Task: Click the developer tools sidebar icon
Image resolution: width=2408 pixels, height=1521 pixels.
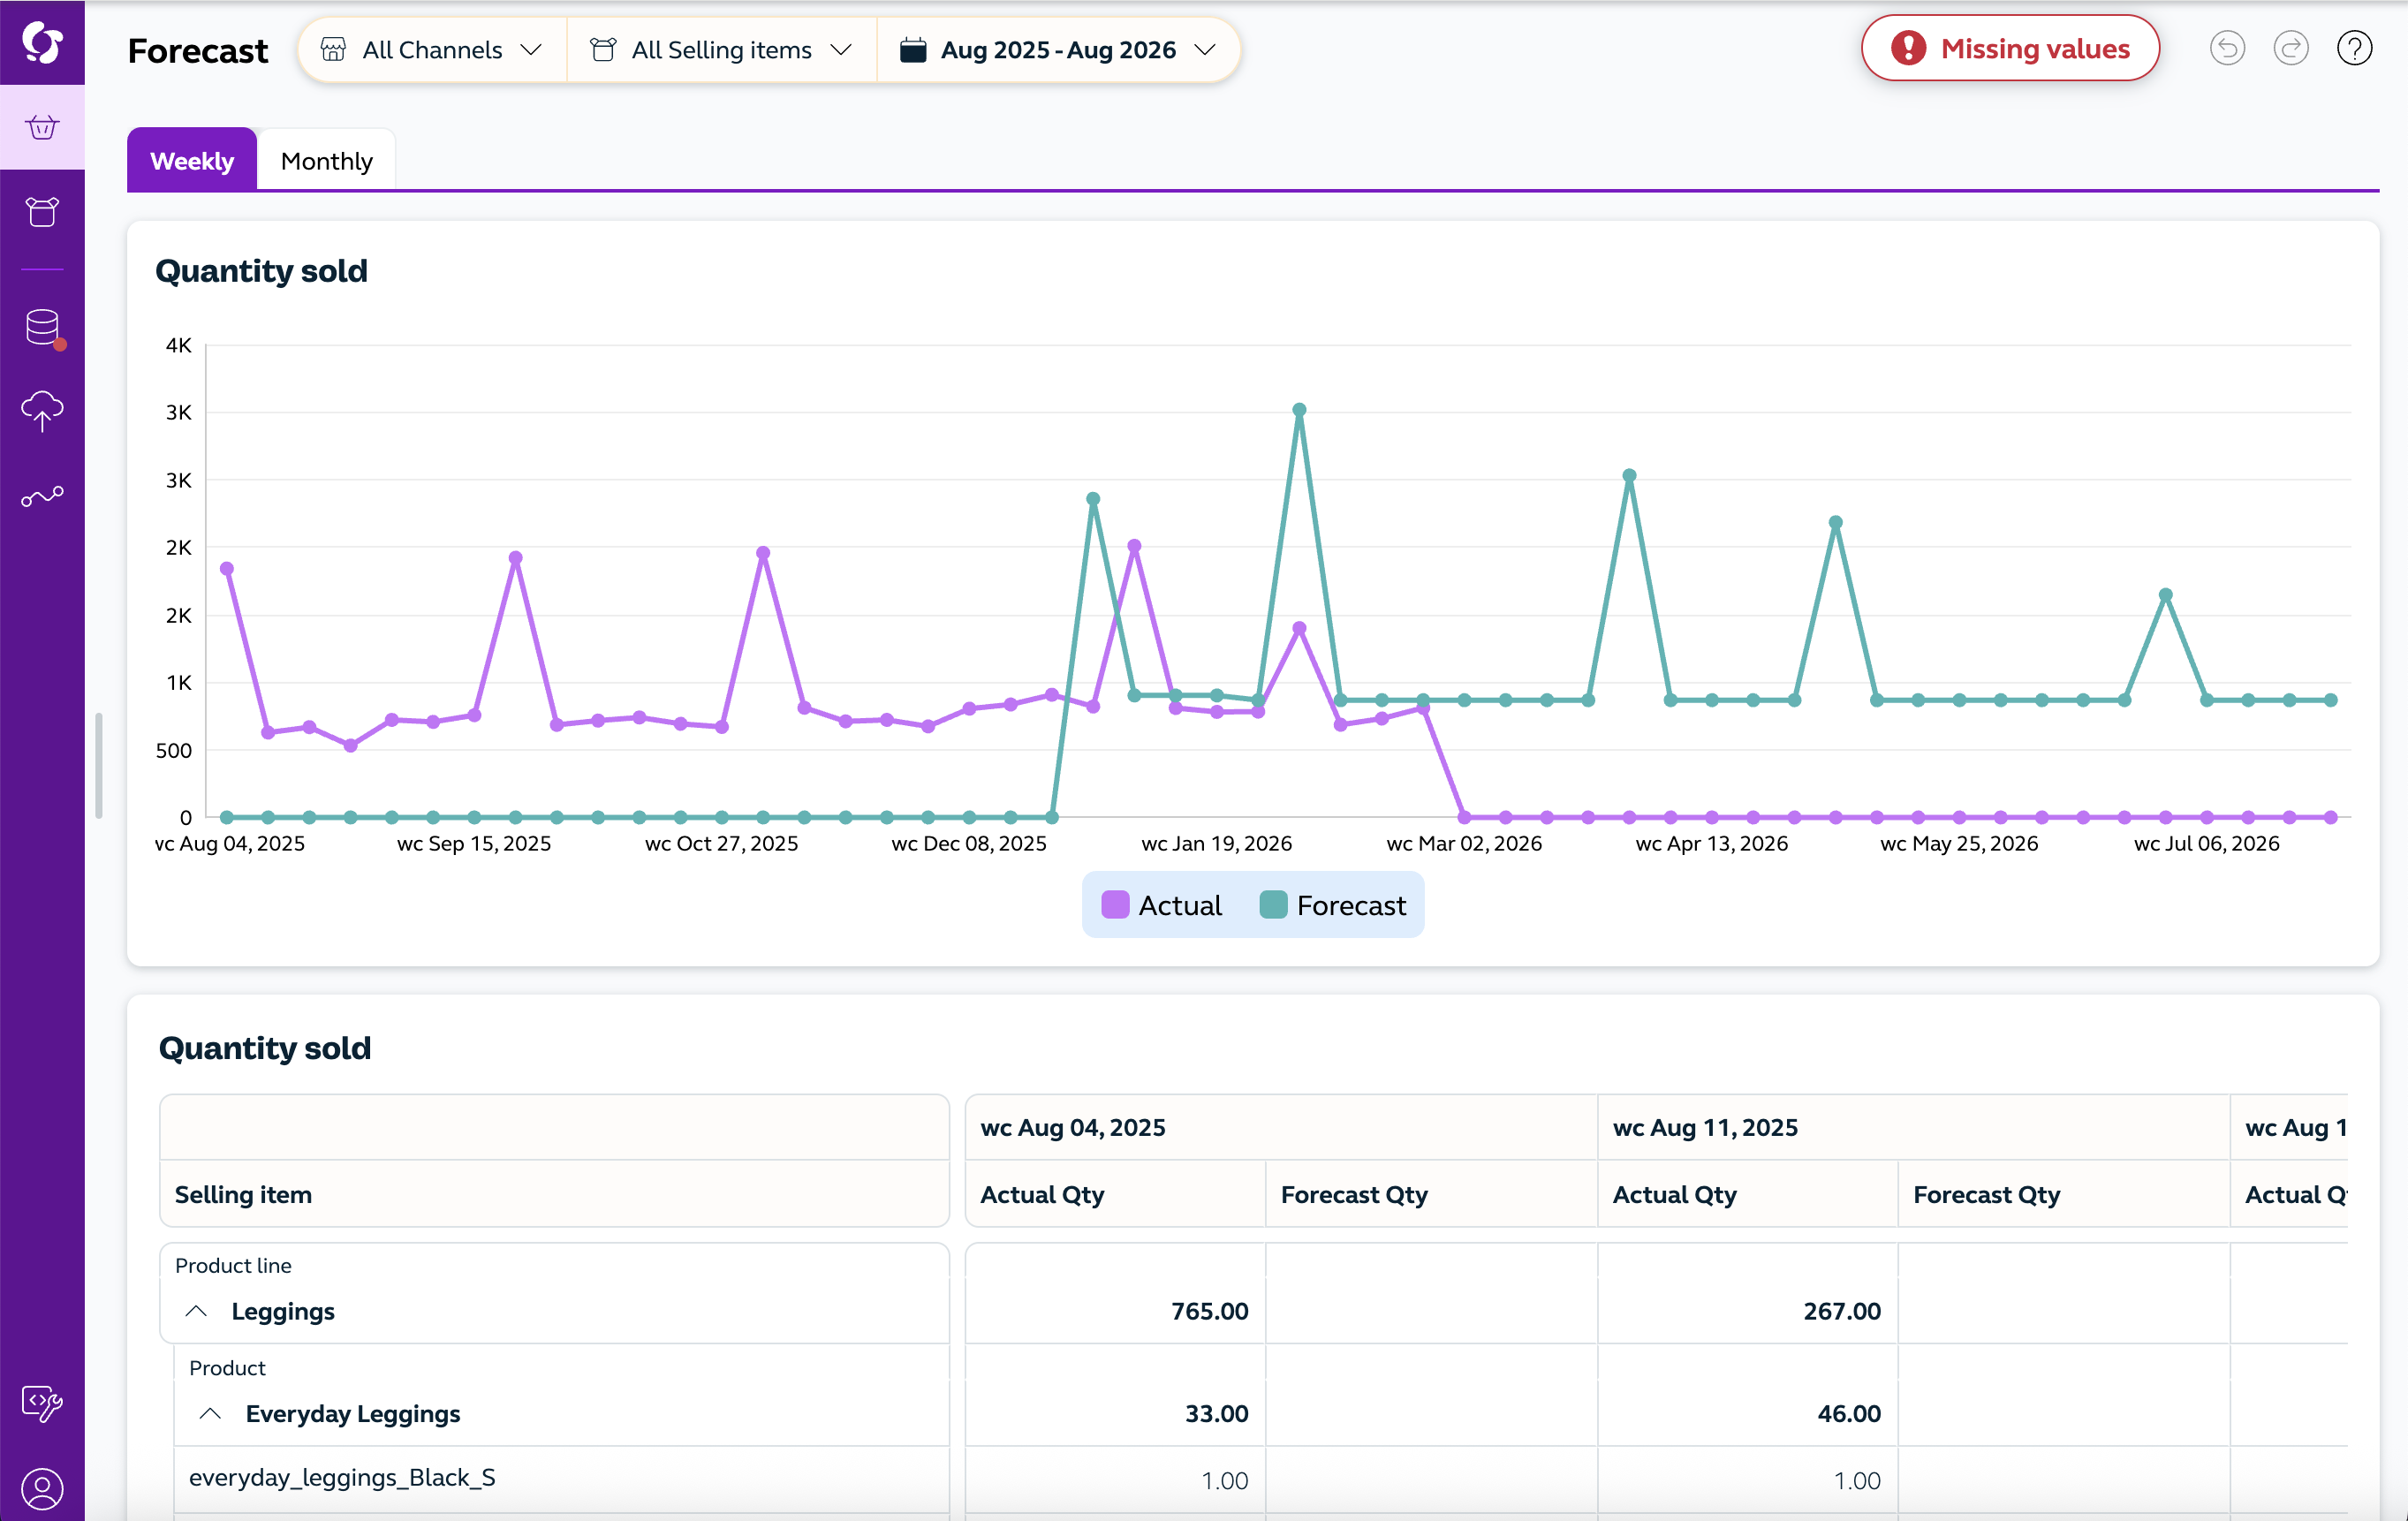Action: click(42, 1403)
